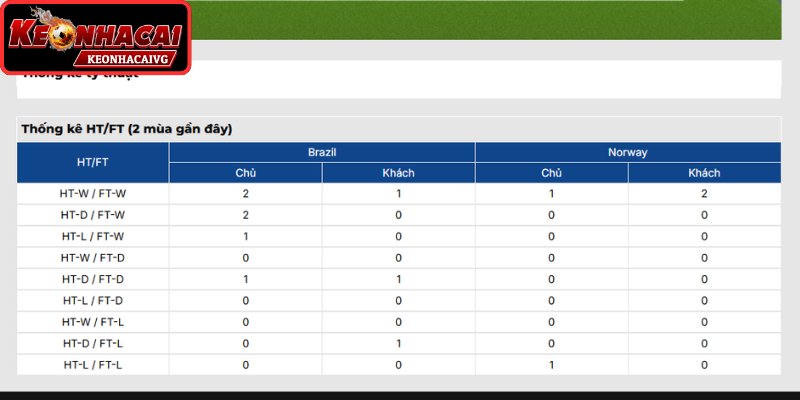
Task: Click Brazil Chủ value in HT-W / FT-W row
Action: coord(245,194)
